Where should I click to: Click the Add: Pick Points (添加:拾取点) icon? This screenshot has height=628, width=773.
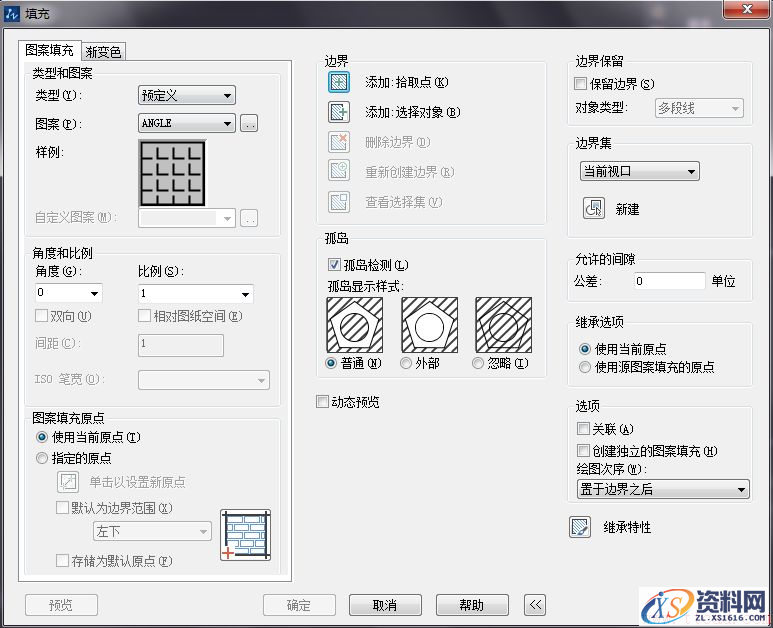pos(339,82)
